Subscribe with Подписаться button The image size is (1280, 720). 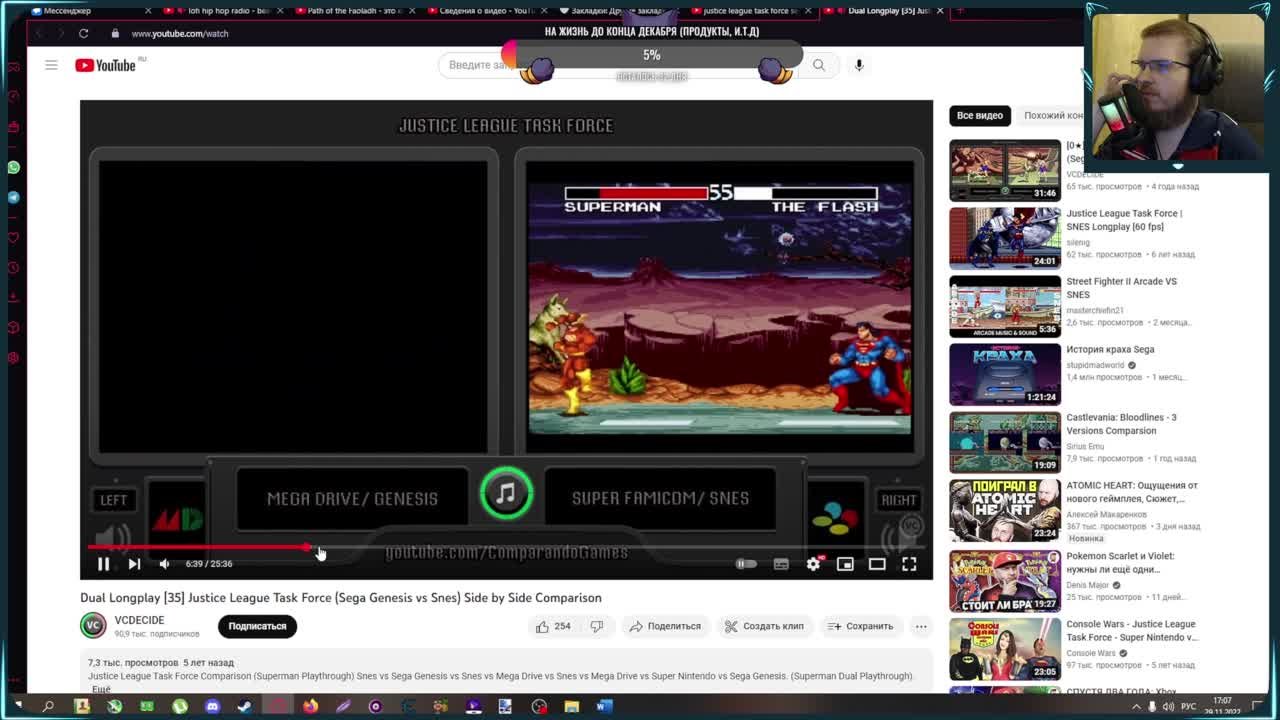click(x=257, y=626)
